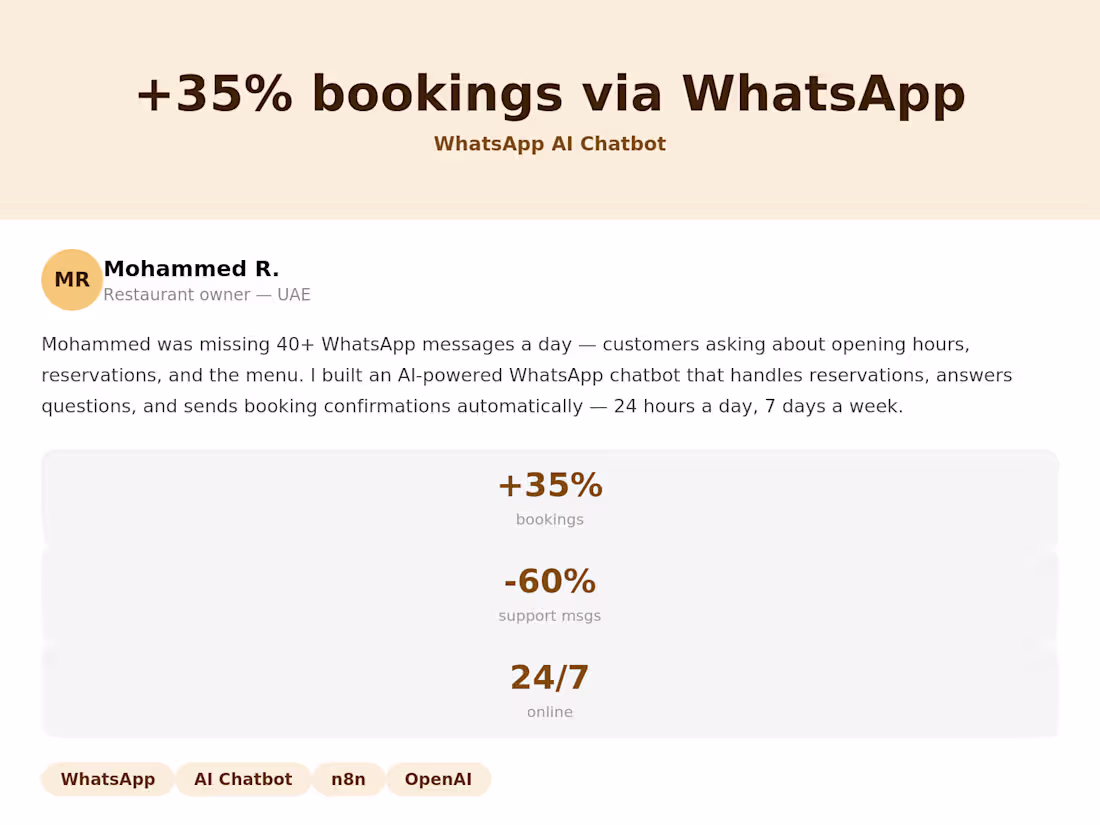Click the word "WhatsApp" in the headline
1100x825 pixels.
pos(823,94)
